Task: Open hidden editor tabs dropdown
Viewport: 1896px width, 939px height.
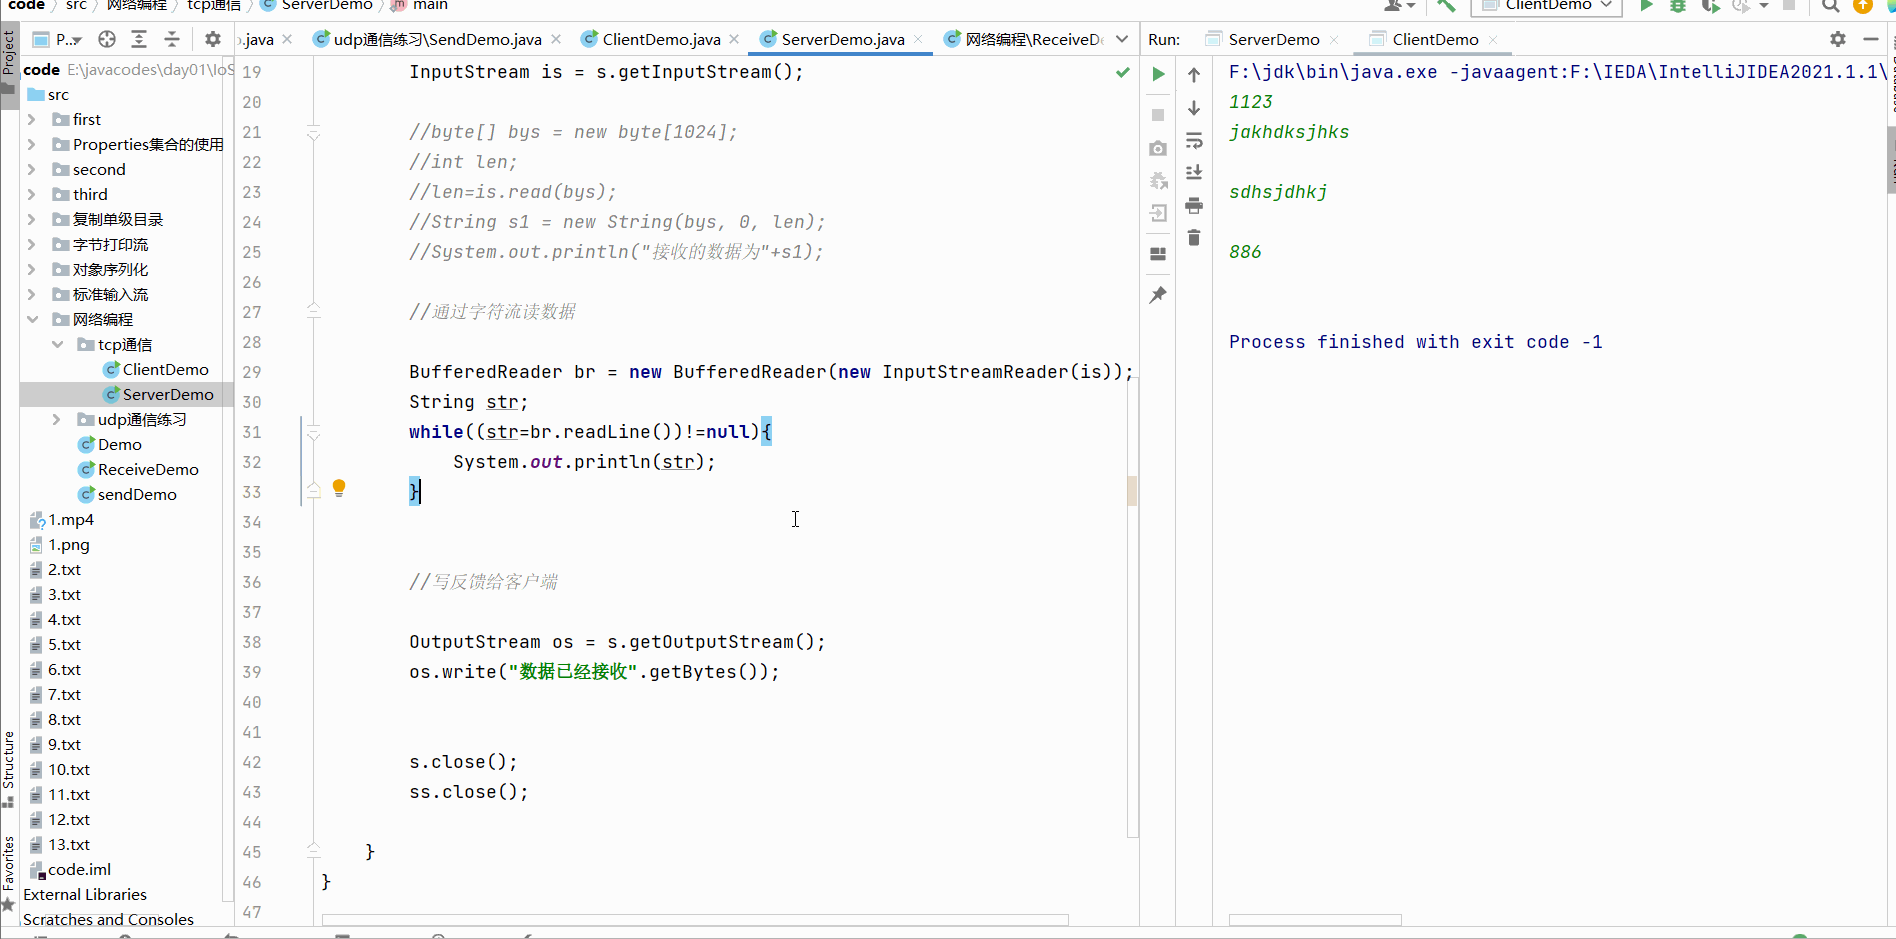Action: click(1122, 39)
